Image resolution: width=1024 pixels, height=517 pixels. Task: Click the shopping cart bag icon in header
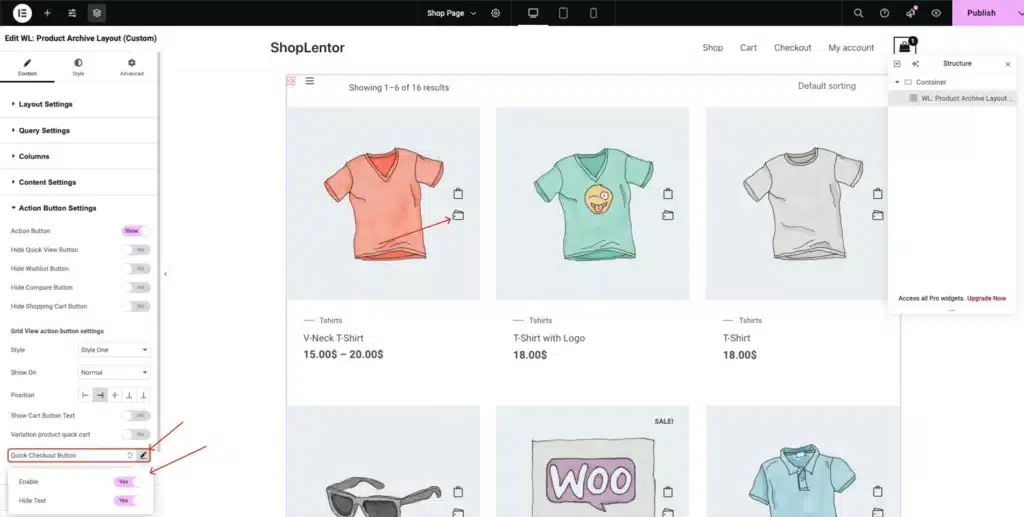point(904,47)
